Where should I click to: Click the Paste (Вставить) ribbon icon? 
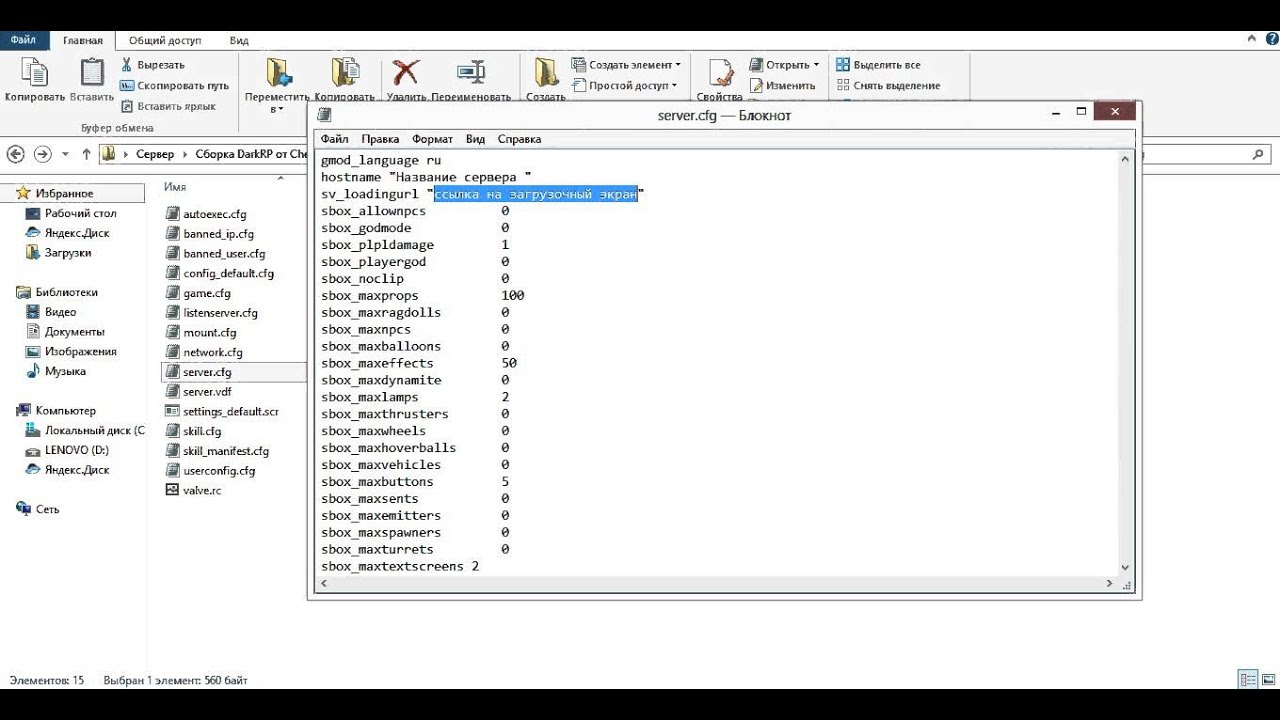pyautogui.click(x=92, y=73)
